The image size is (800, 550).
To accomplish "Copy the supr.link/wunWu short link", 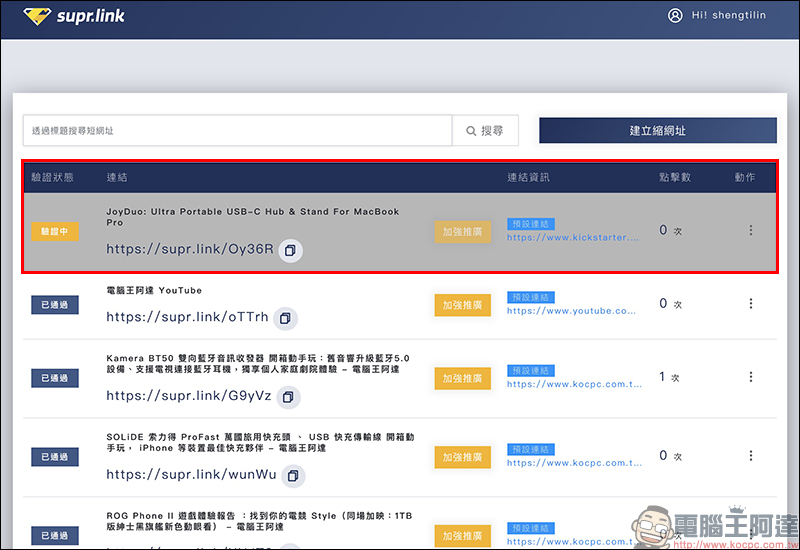I will pyautogui.click(x=293, y=476).
